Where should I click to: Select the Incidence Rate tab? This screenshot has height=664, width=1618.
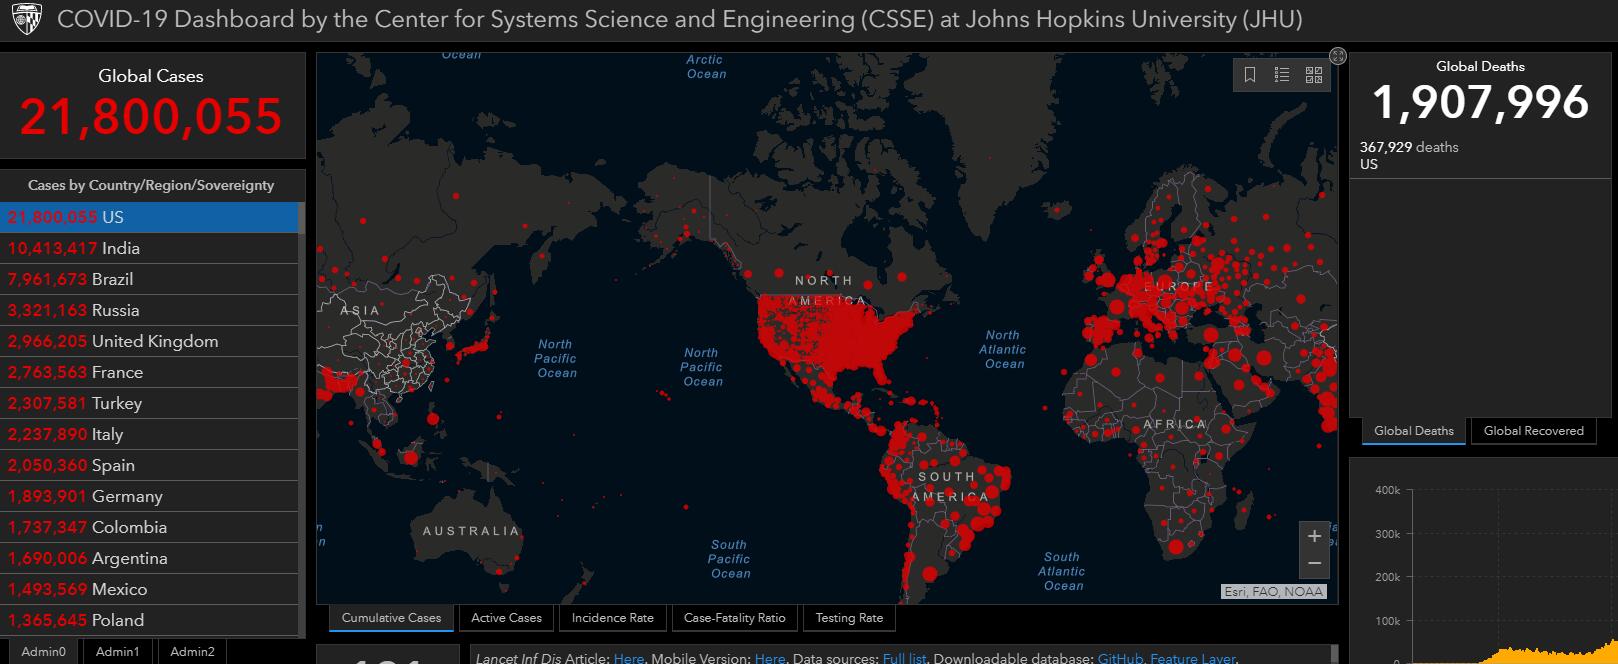coord(612,618)
